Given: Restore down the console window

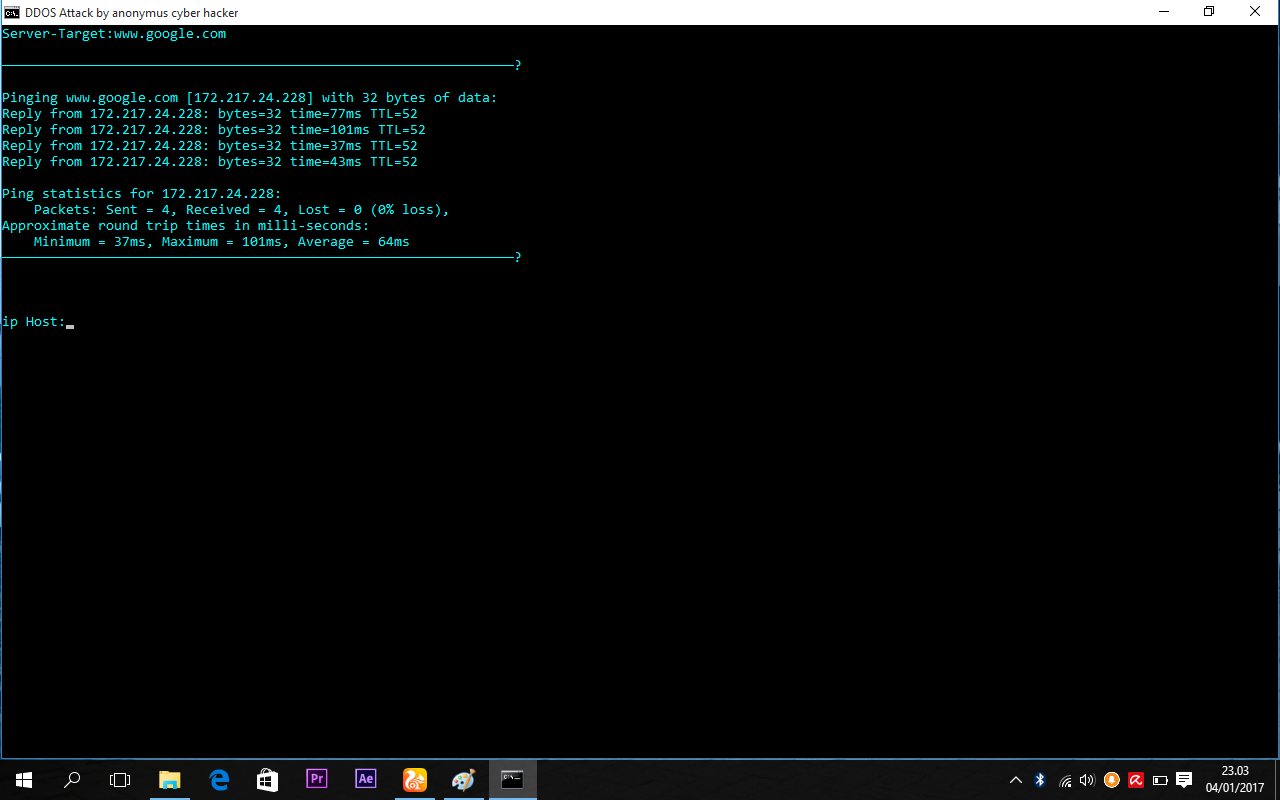Looking at the screenshot, I should 1210,12.
